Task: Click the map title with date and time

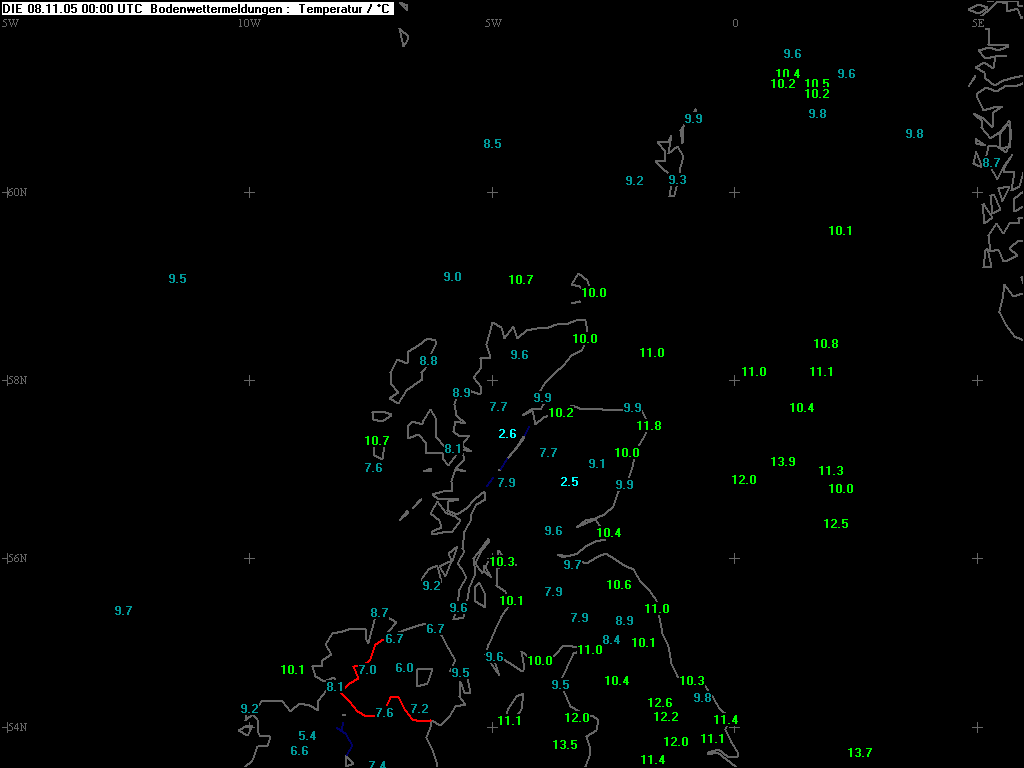Action: click(x=197, y=8)
